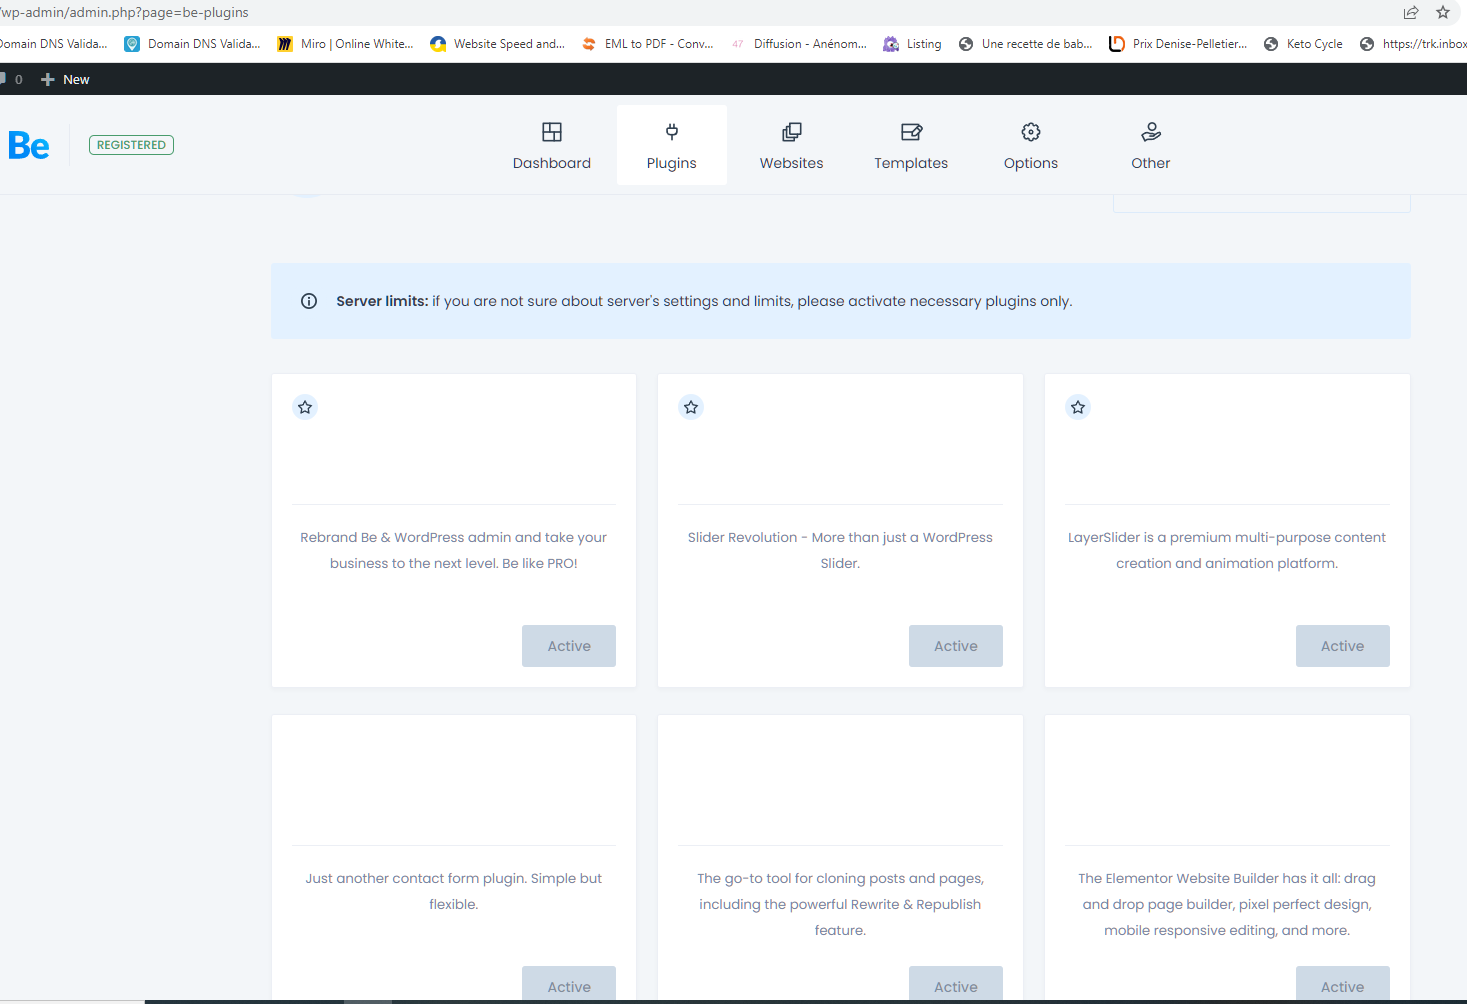This screenshot has width=1467, height=1004.
Task: Click 'Just another contact form plugin' text
Action: point(453,891)
